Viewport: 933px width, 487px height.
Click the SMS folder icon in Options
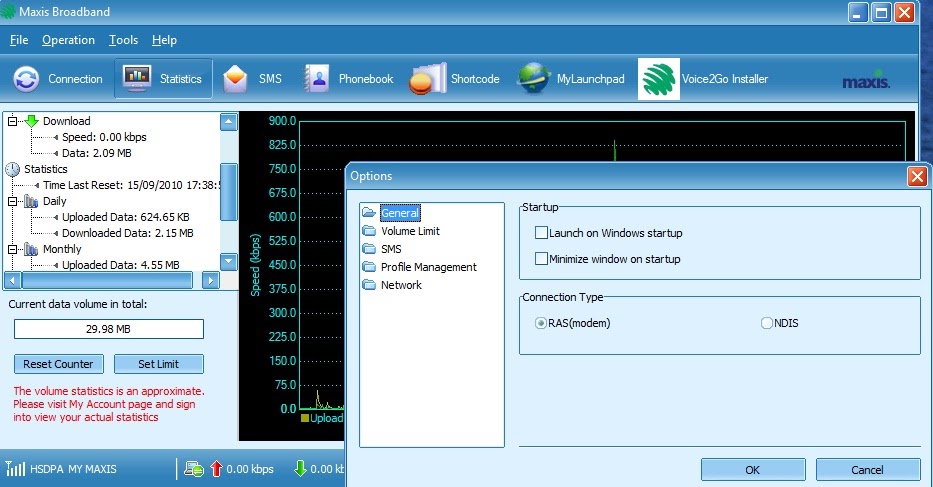[x=369, y=249]
